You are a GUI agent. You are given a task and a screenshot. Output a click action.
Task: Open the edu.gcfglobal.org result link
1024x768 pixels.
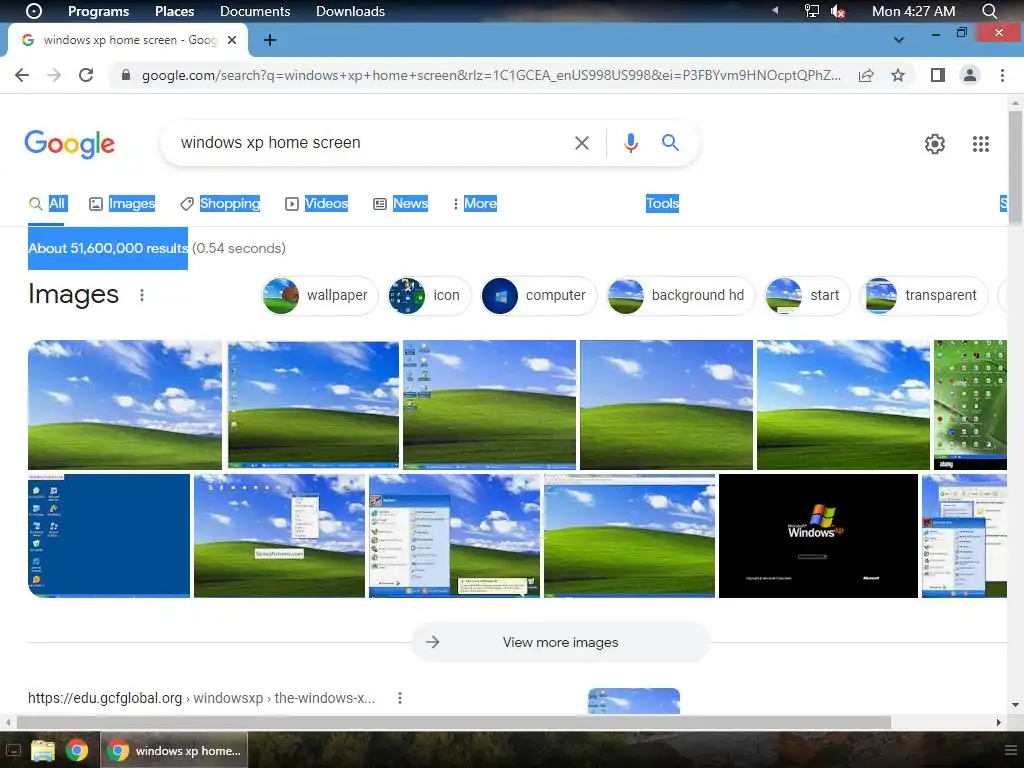201,698
